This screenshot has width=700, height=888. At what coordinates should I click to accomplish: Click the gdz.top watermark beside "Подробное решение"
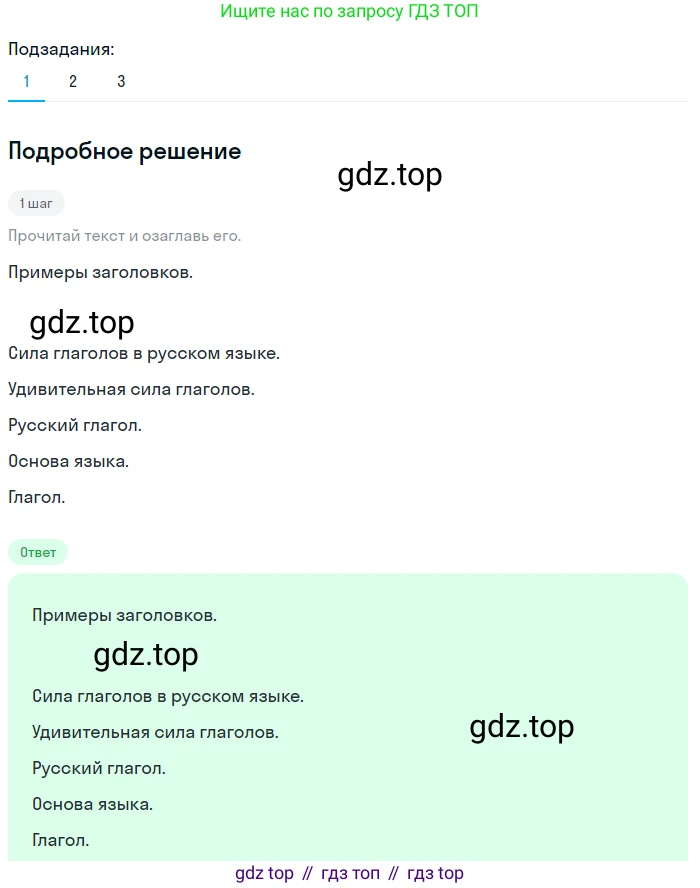point(390,175)
